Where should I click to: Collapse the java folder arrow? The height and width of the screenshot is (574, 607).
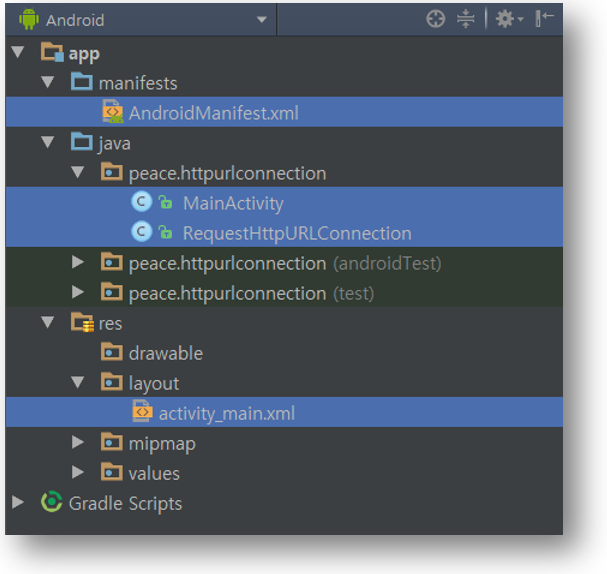pos(48,142)
